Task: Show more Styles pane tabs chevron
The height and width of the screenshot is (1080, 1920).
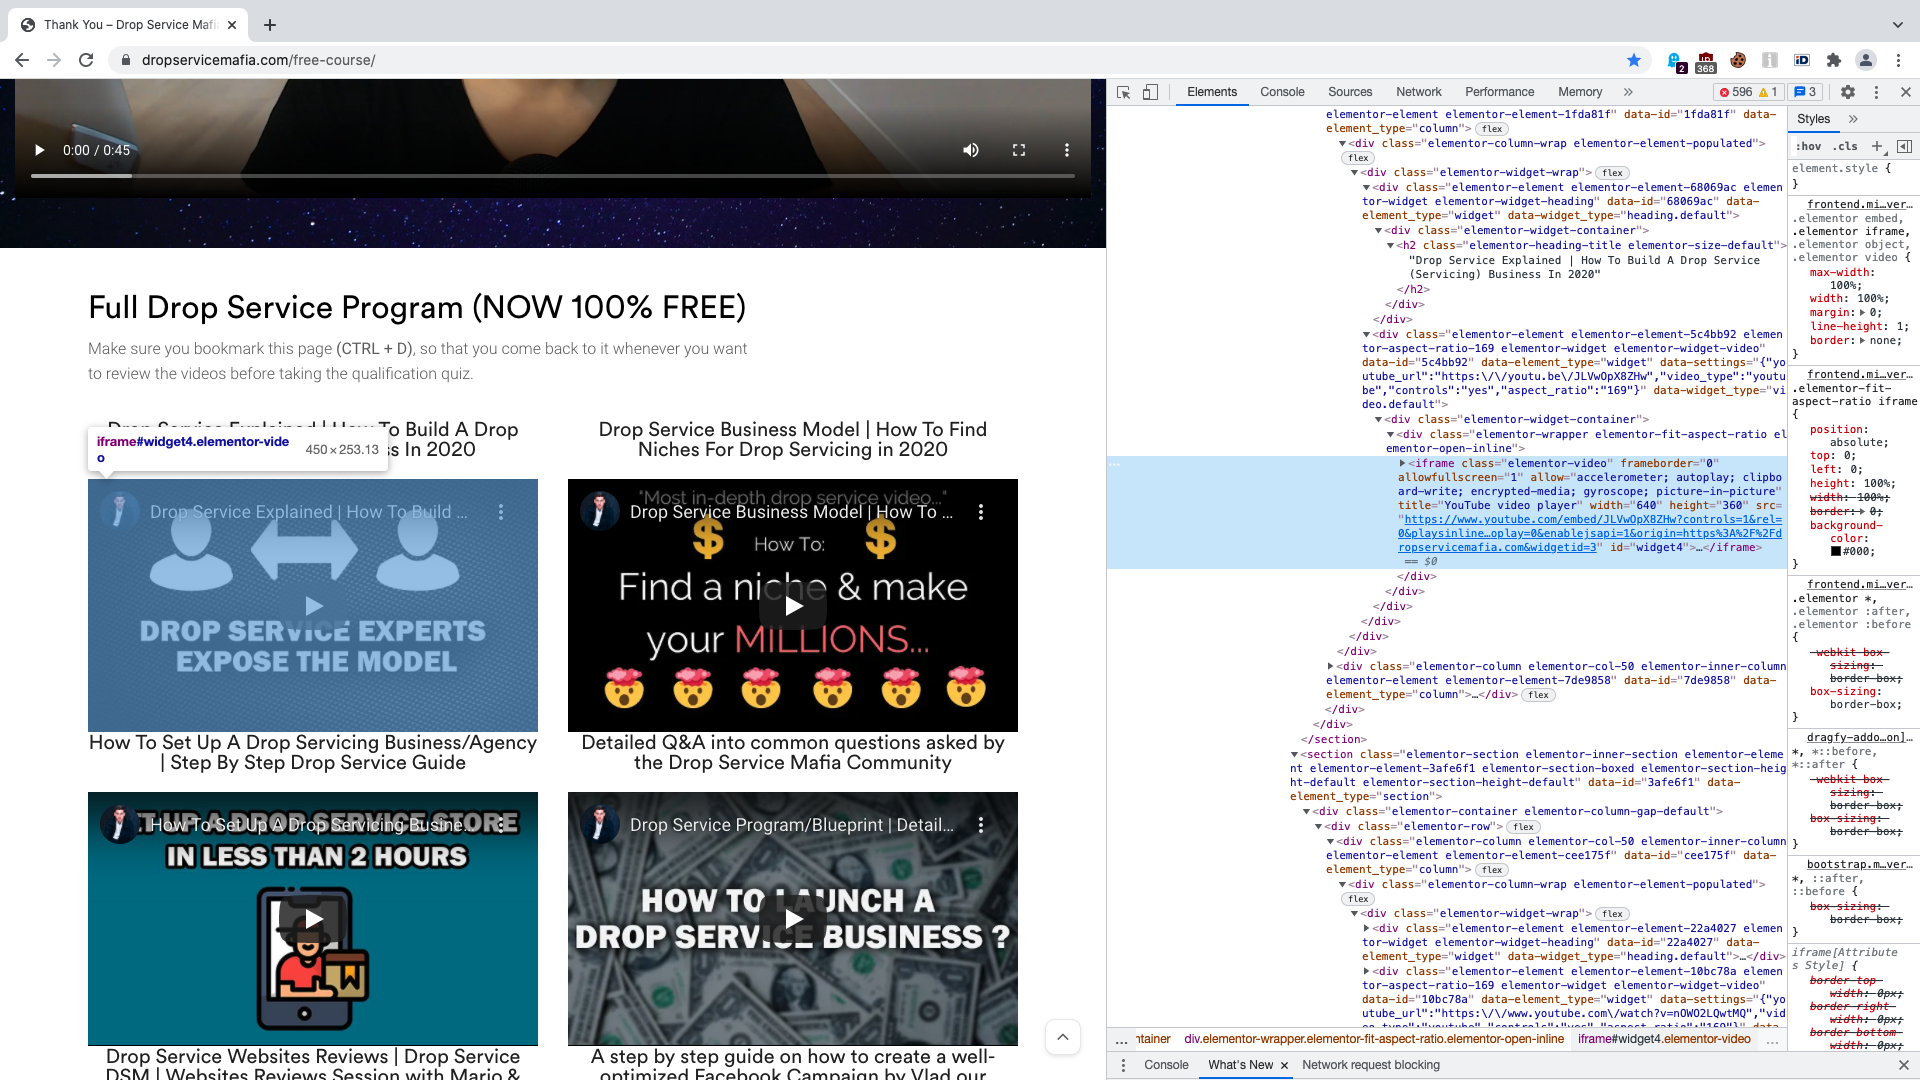Action: pyautogui.click(x=1853, y=119)
